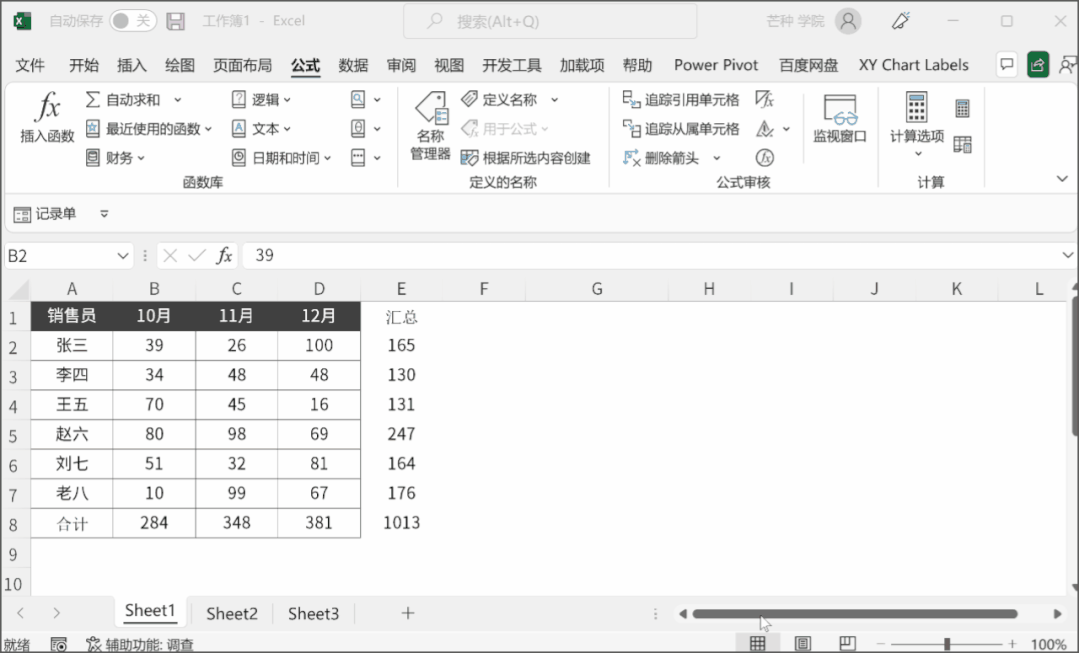Switch to the Sheet2 worksheet tab
This screenshot has width=1079, height=653.
click(232, 614)
